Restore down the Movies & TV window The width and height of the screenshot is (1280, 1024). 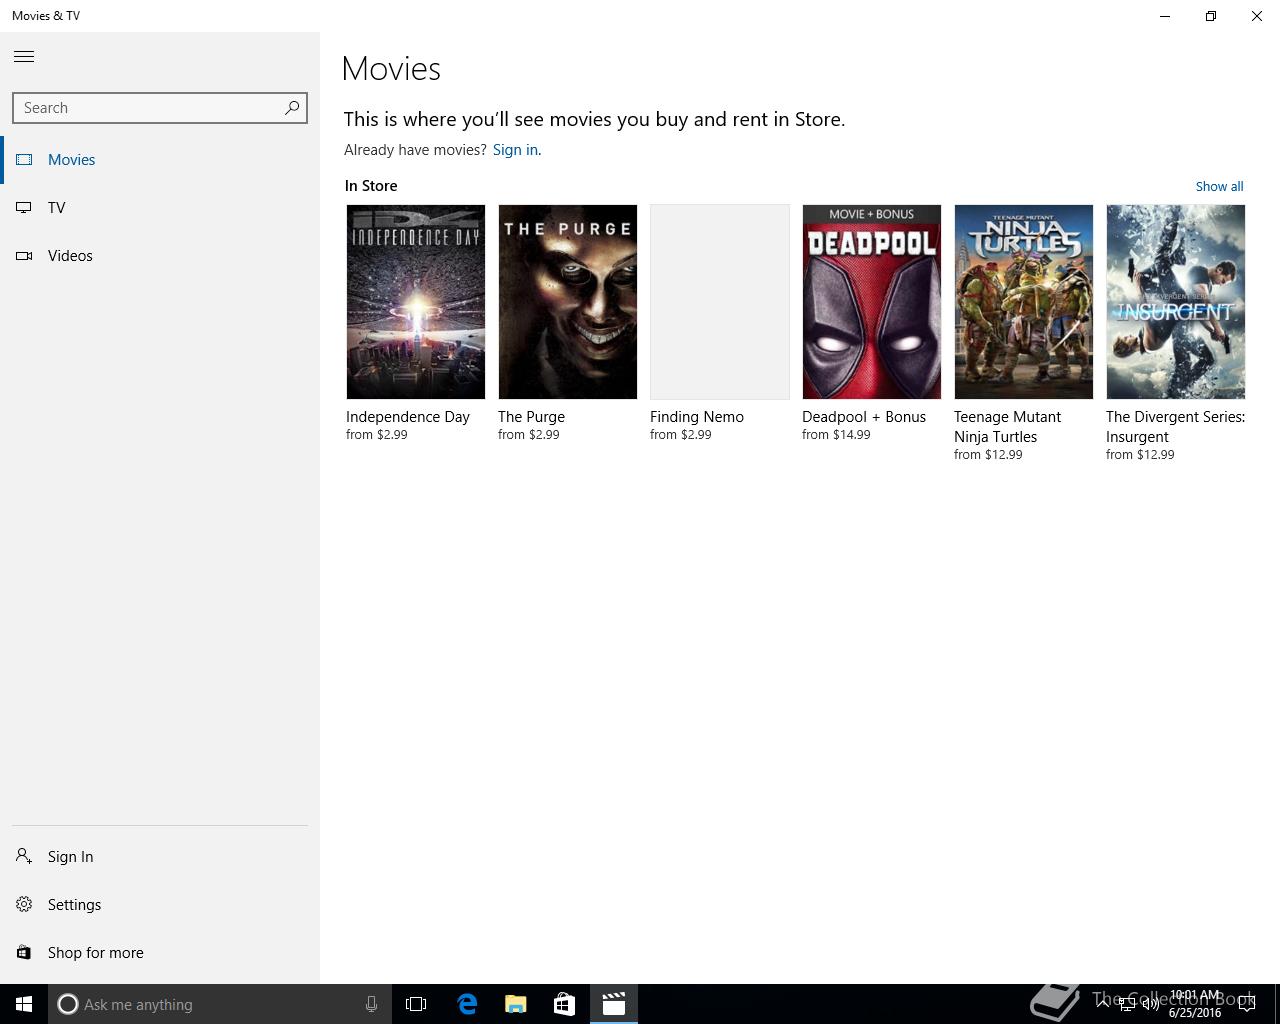(x=1211, y=16)
